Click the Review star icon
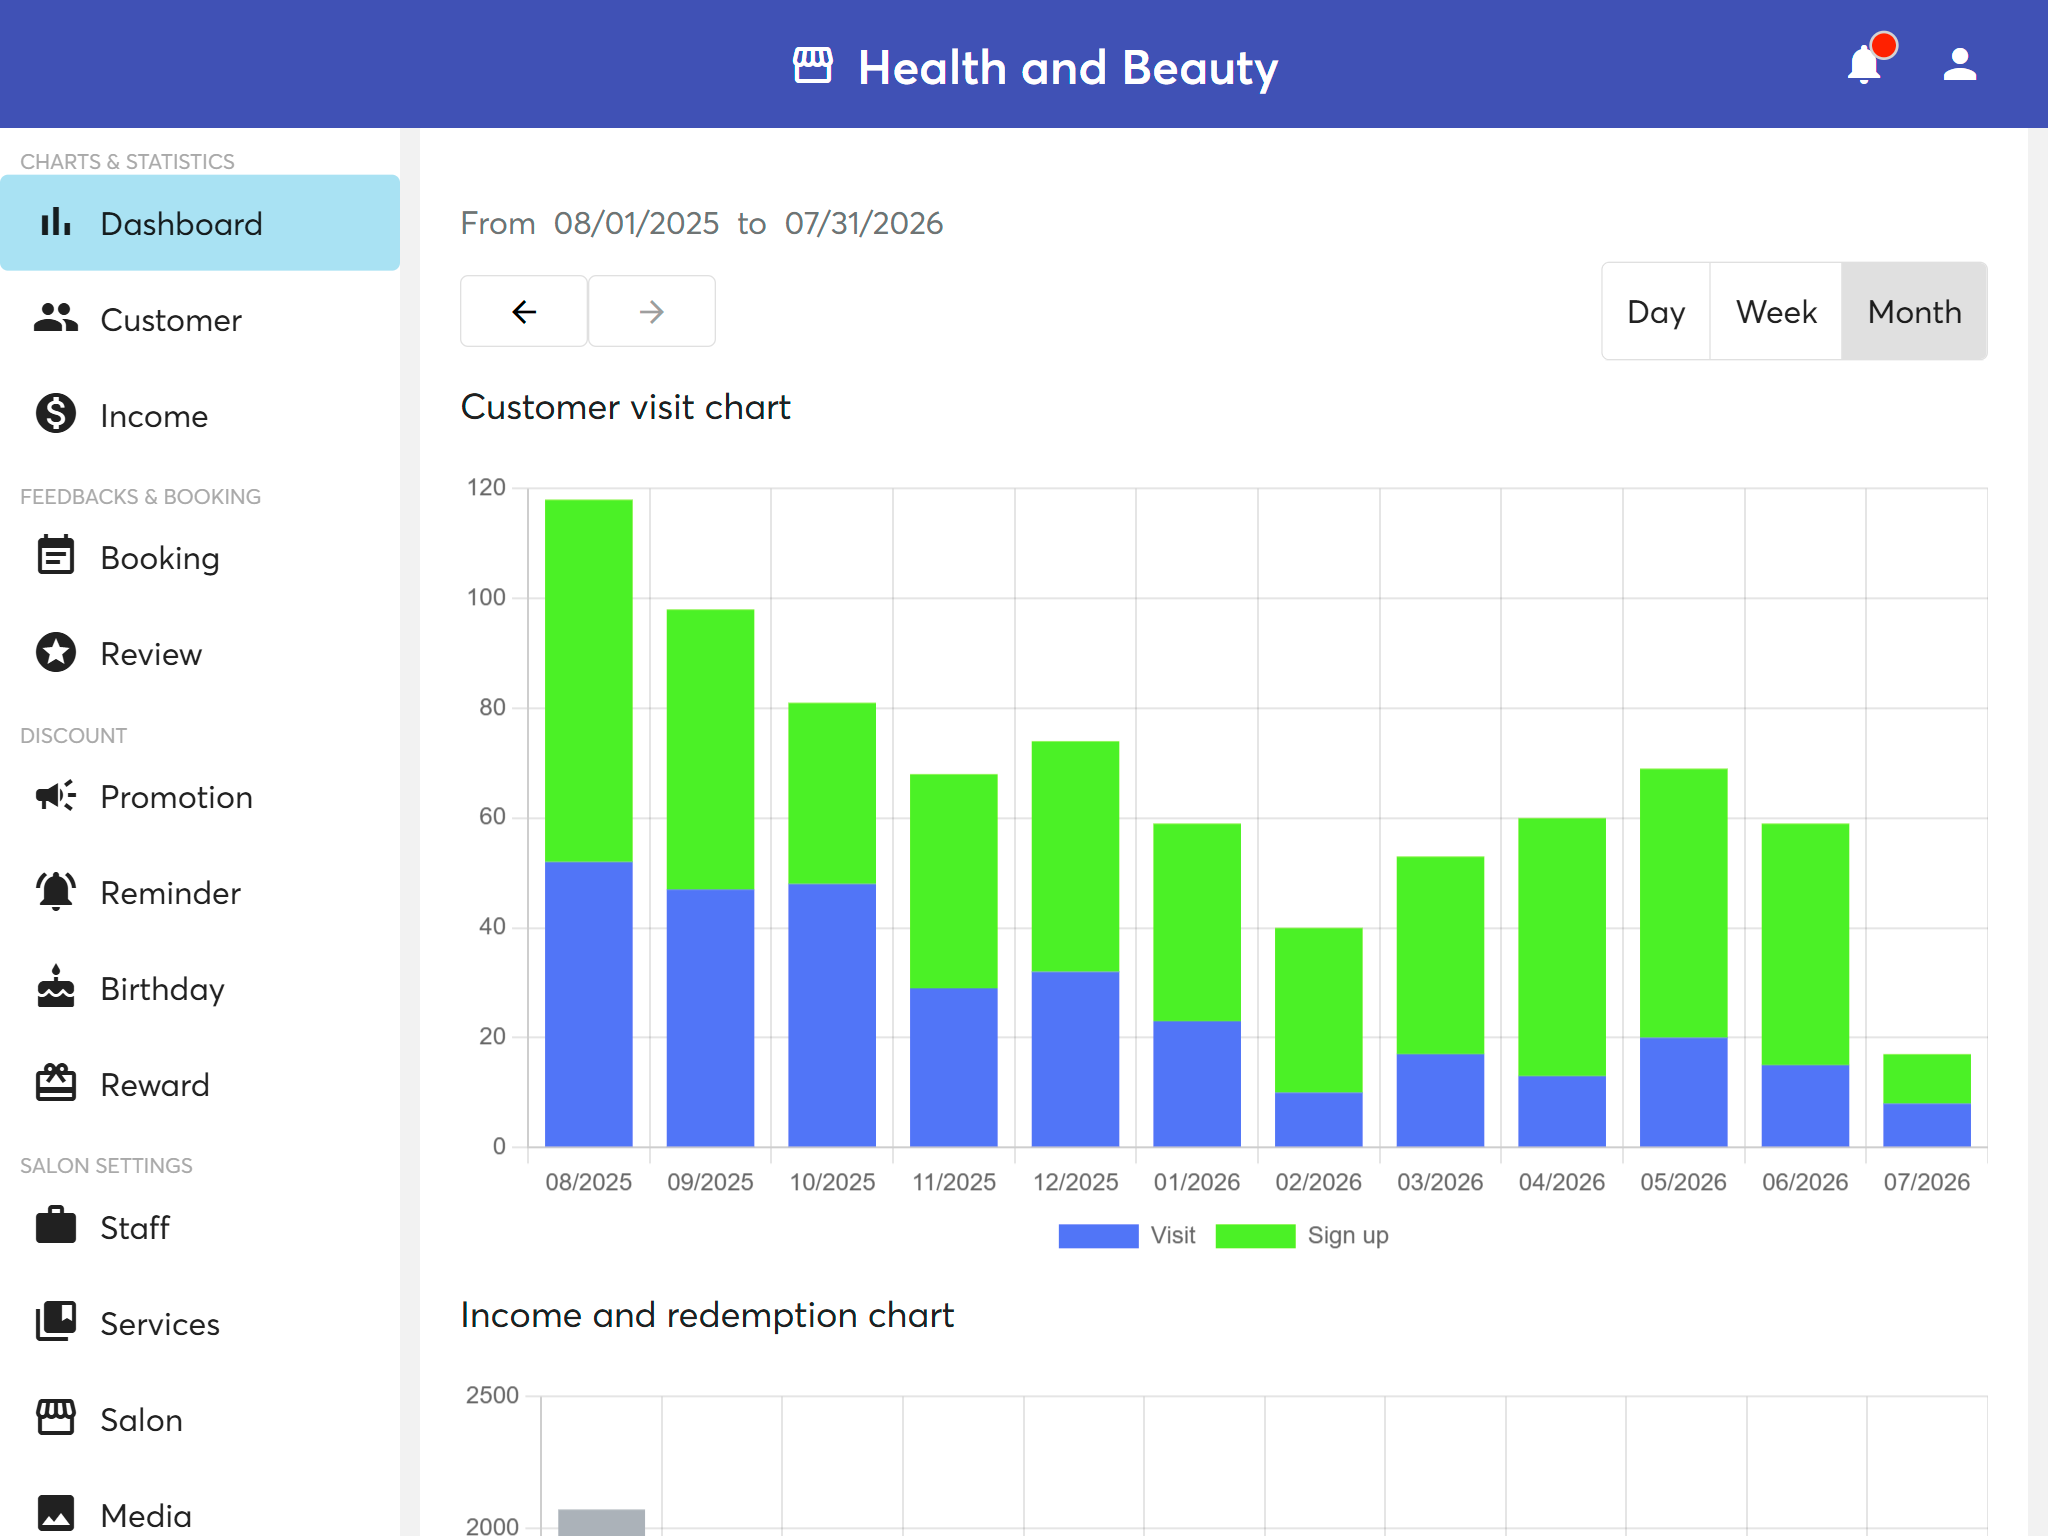 coord(56,652)
